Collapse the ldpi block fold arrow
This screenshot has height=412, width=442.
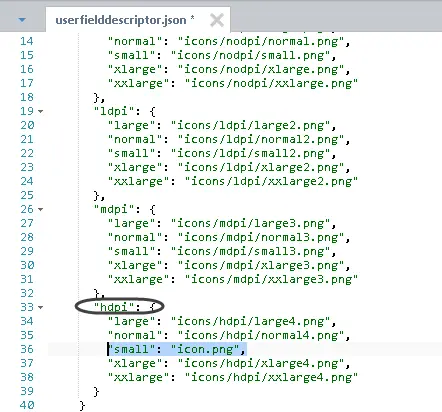pos(40,111)
